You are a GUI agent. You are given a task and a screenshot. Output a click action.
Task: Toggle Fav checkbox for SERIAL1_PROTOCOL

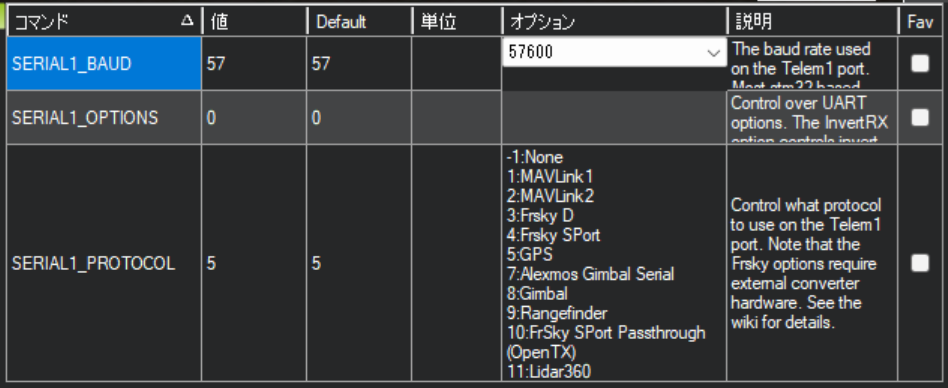point(920,263)
